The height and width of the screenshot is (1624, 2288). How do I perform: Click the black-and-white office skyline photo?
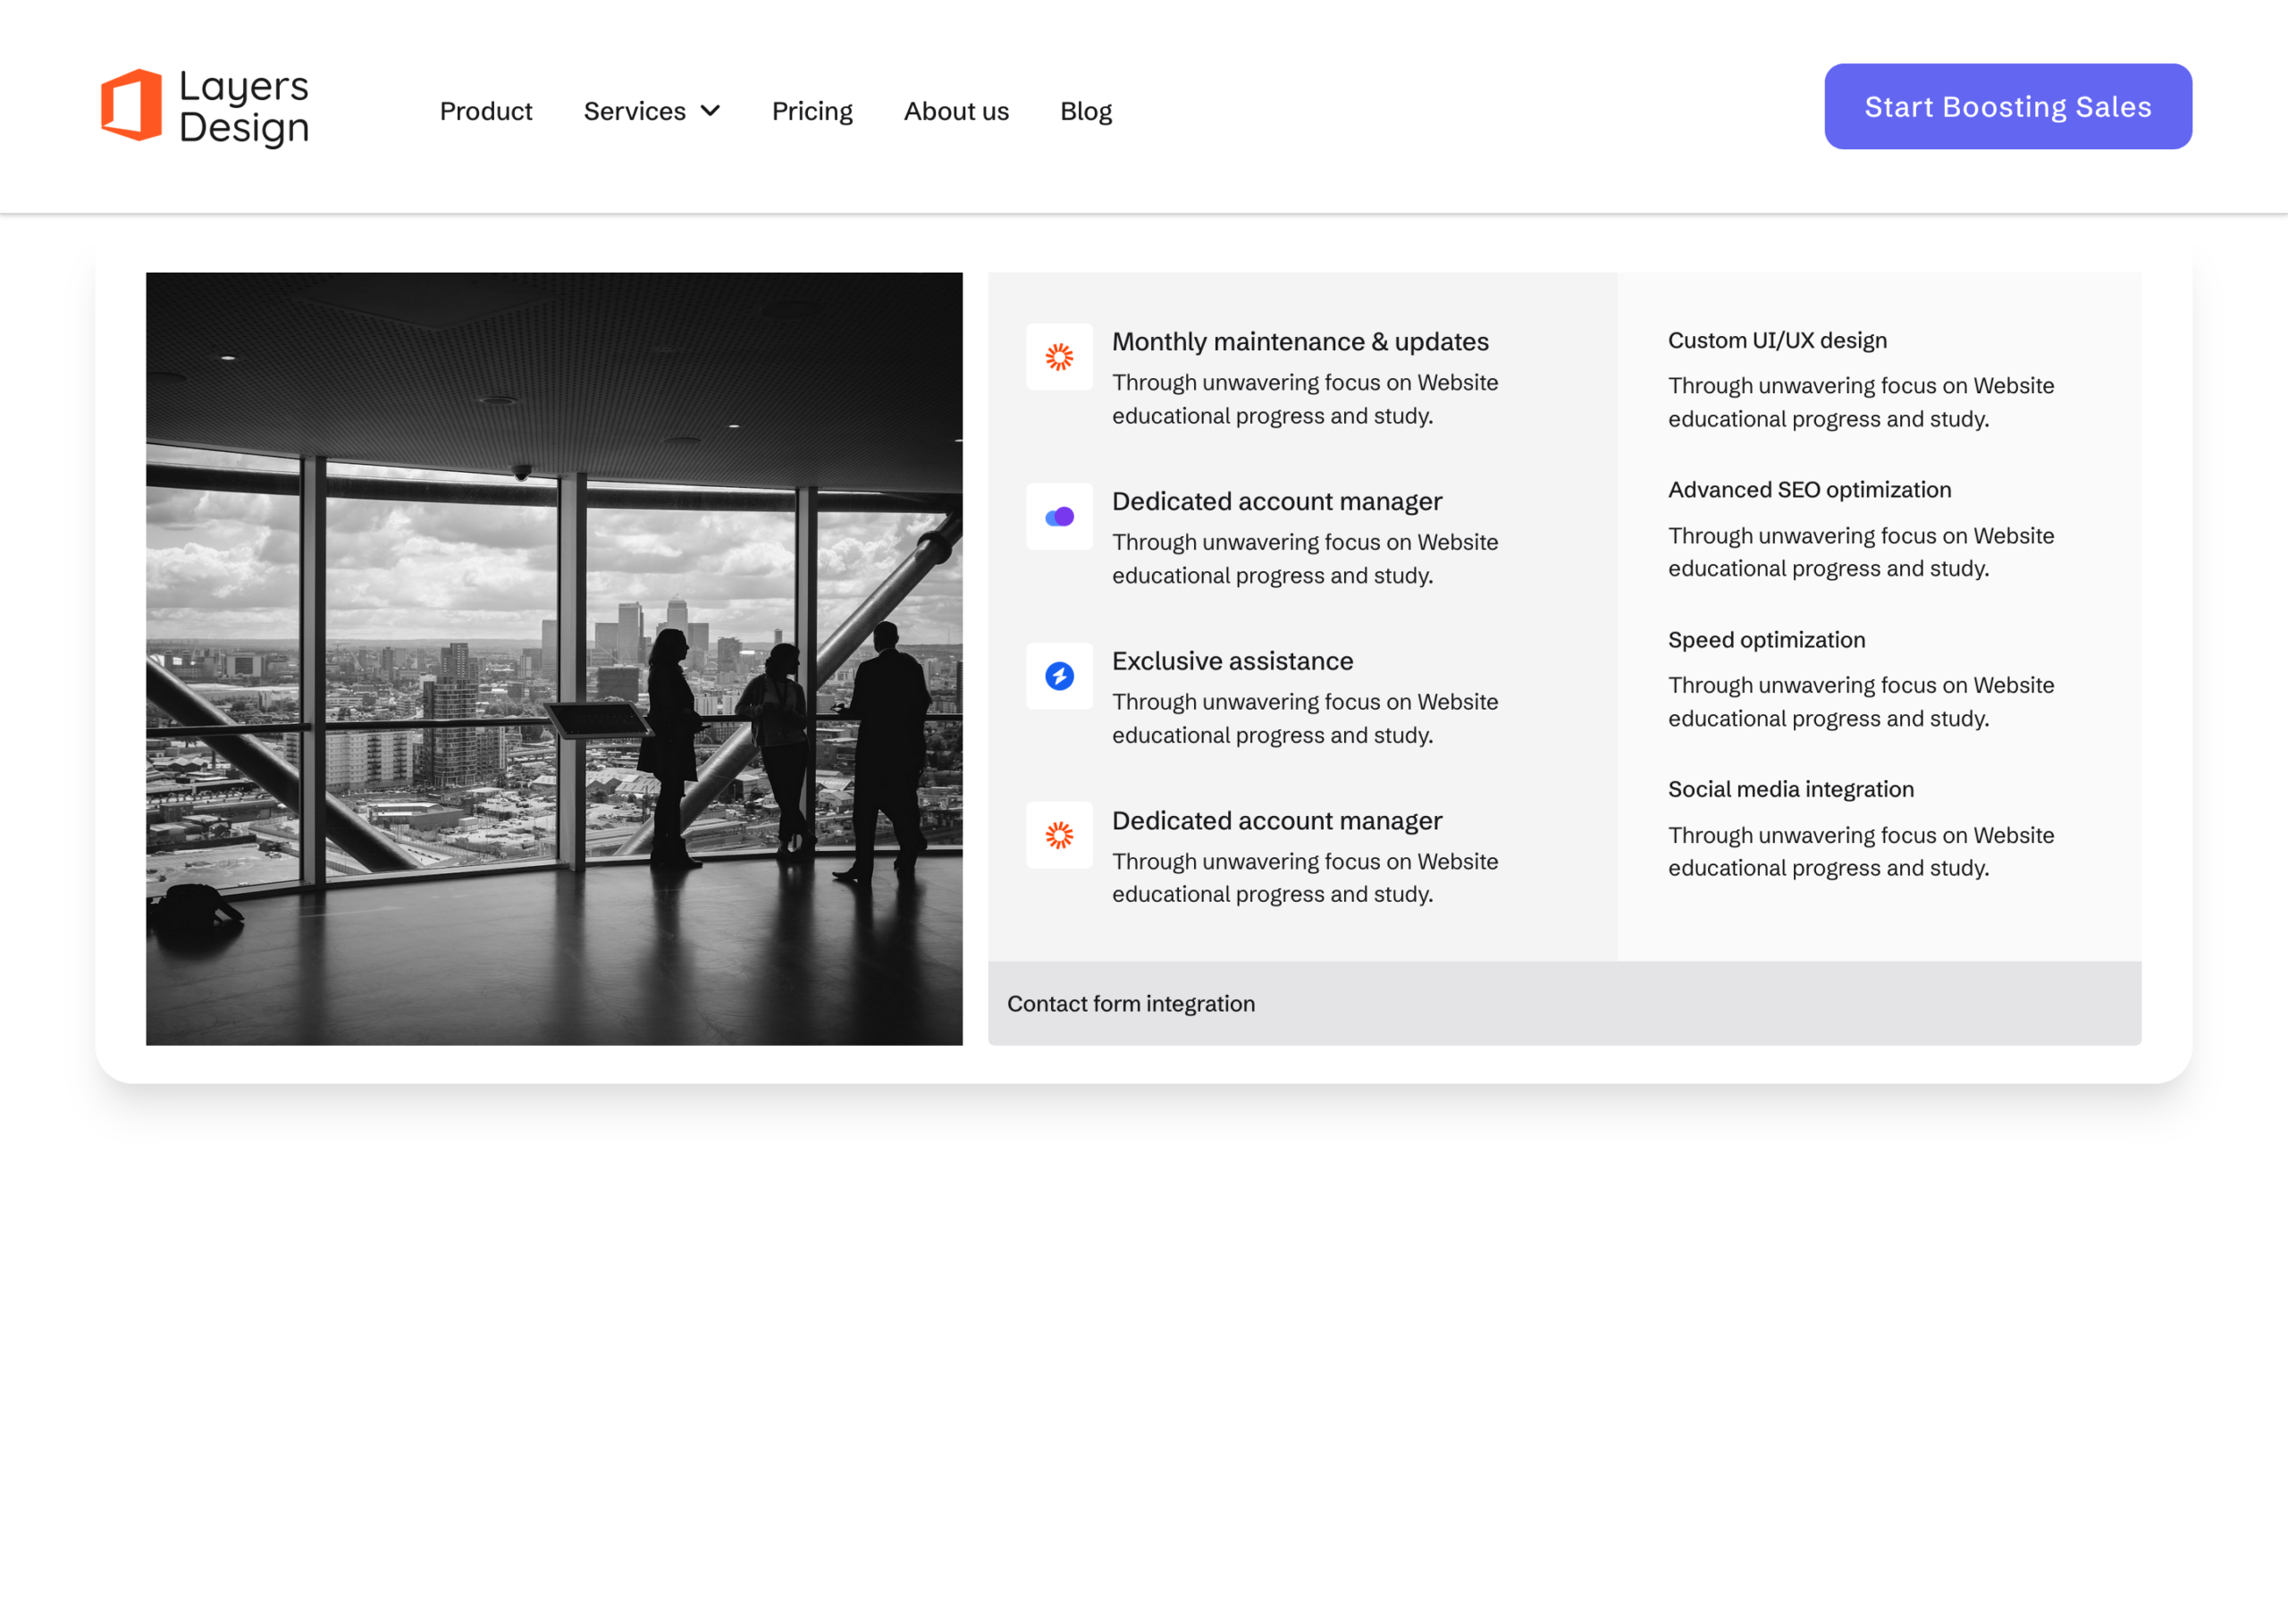click(554, 659)
